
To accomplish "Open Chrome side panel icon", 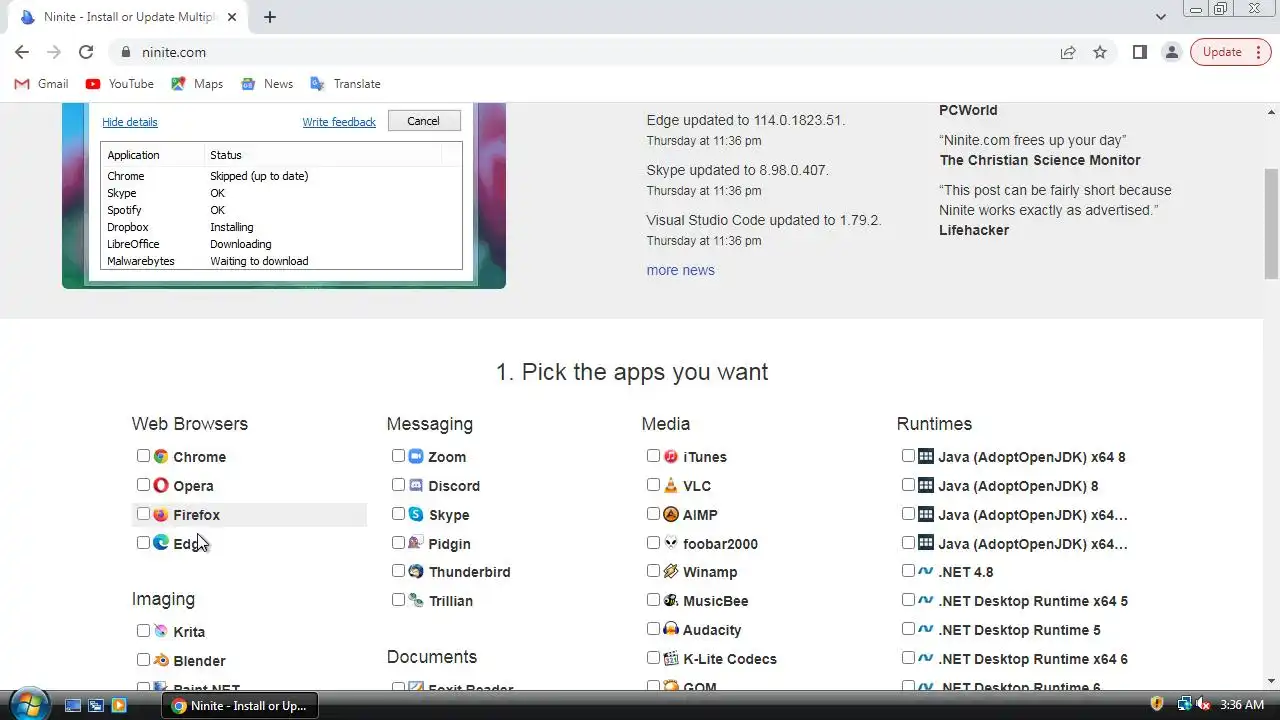I will click(1139, 52).
